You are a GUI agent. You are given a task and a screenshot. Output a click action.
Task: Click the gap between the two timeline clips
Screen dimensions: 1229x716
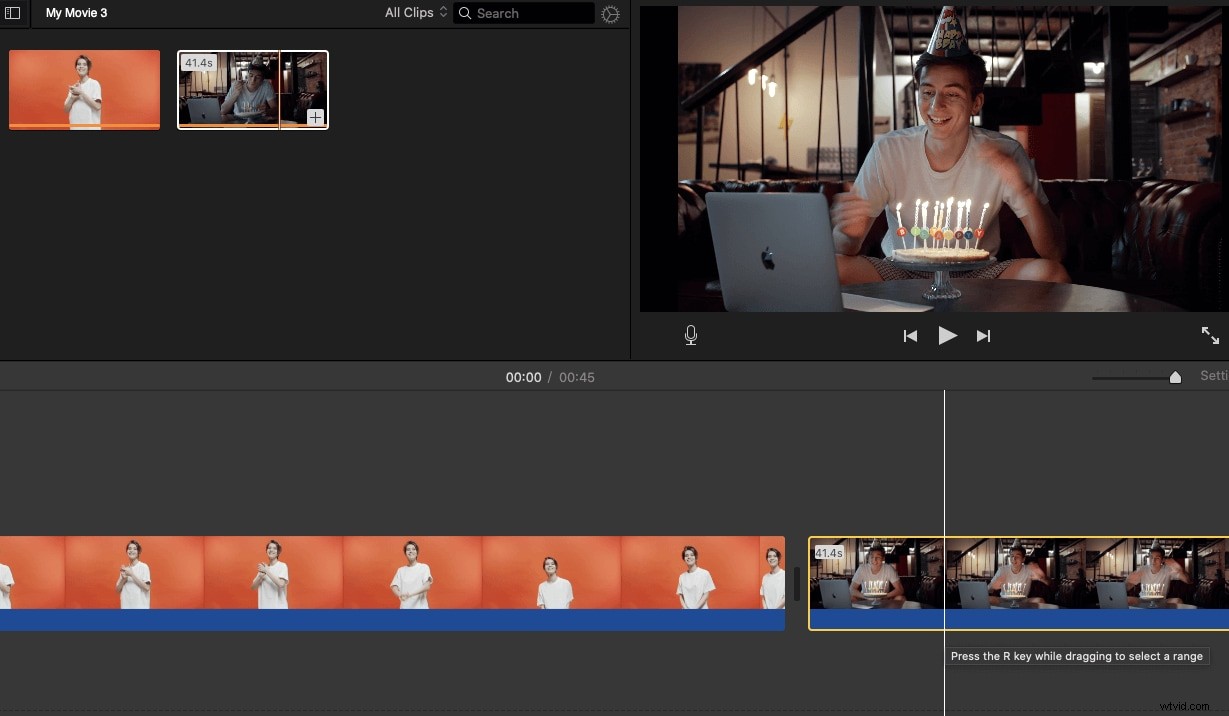pos(797,585)
